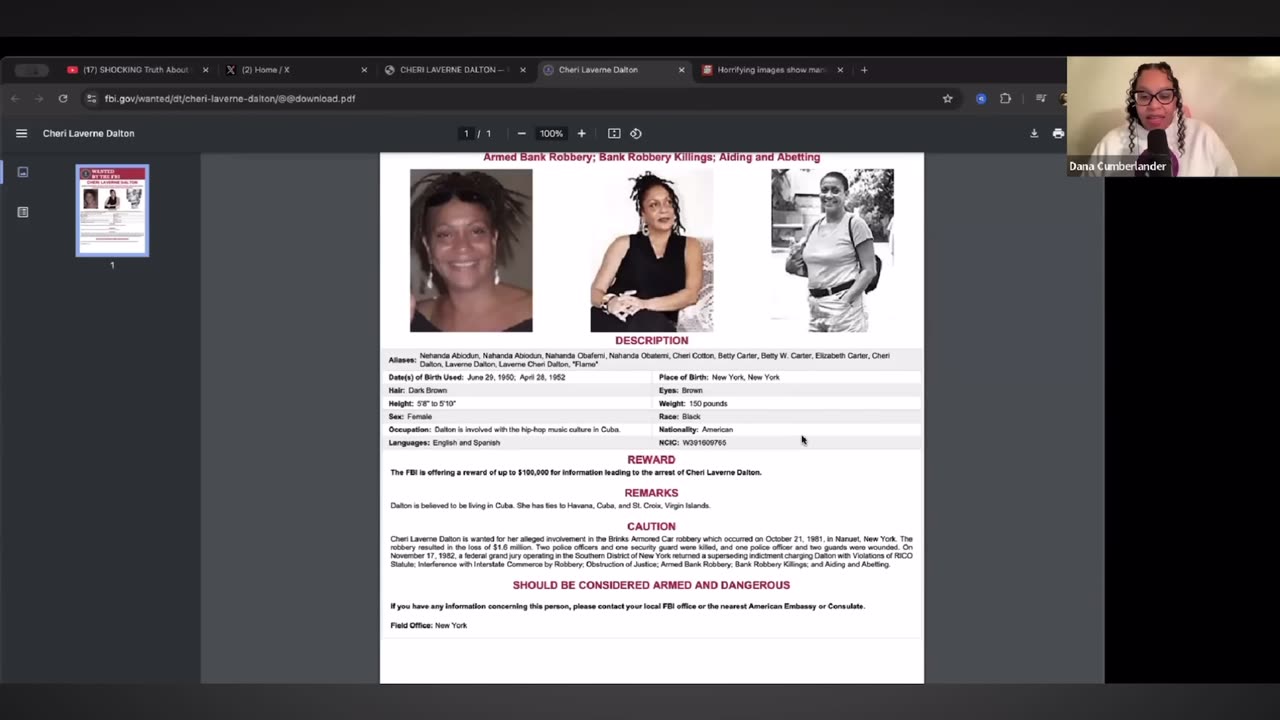Image resolution: width=1280 pixels, height=720 pixels.
Task: Open the media control icon in browser toolbar
Action: click(x=1041, y=98)
